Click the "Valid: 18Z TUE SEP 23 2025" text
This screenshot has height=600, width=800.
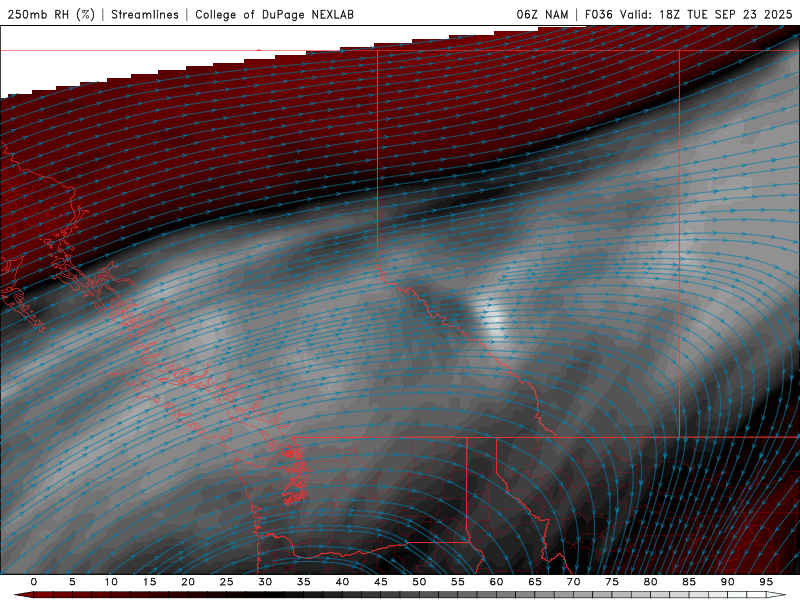point(706,14)
